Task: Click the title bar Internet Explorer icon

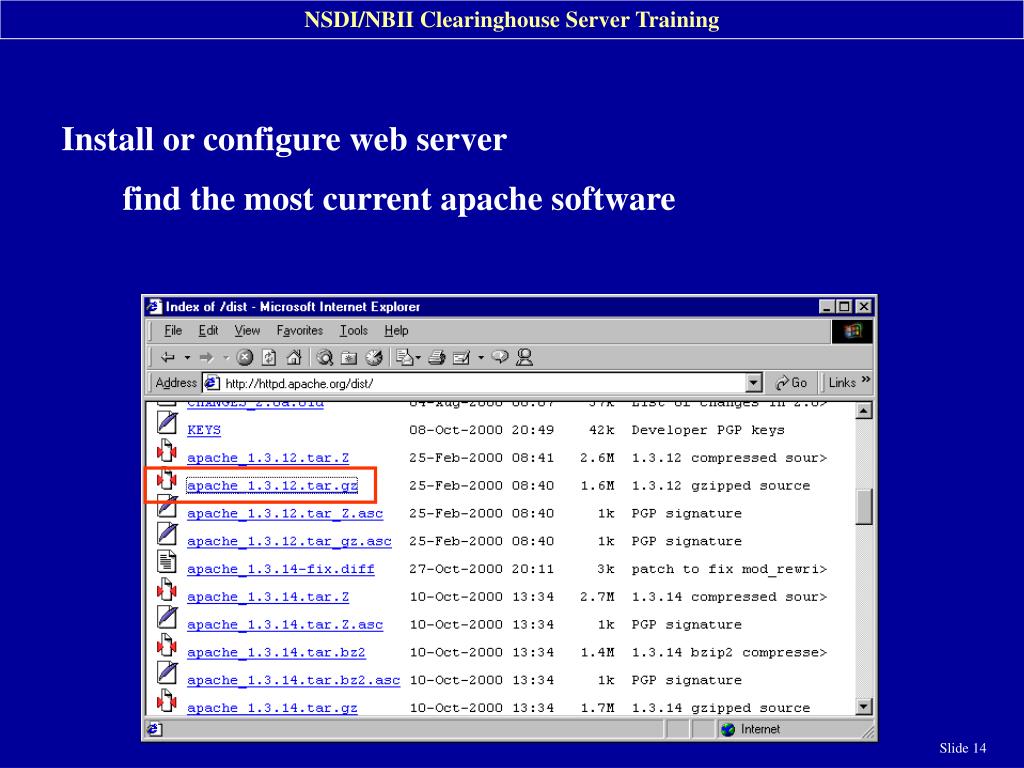Action: click(154, 307)
